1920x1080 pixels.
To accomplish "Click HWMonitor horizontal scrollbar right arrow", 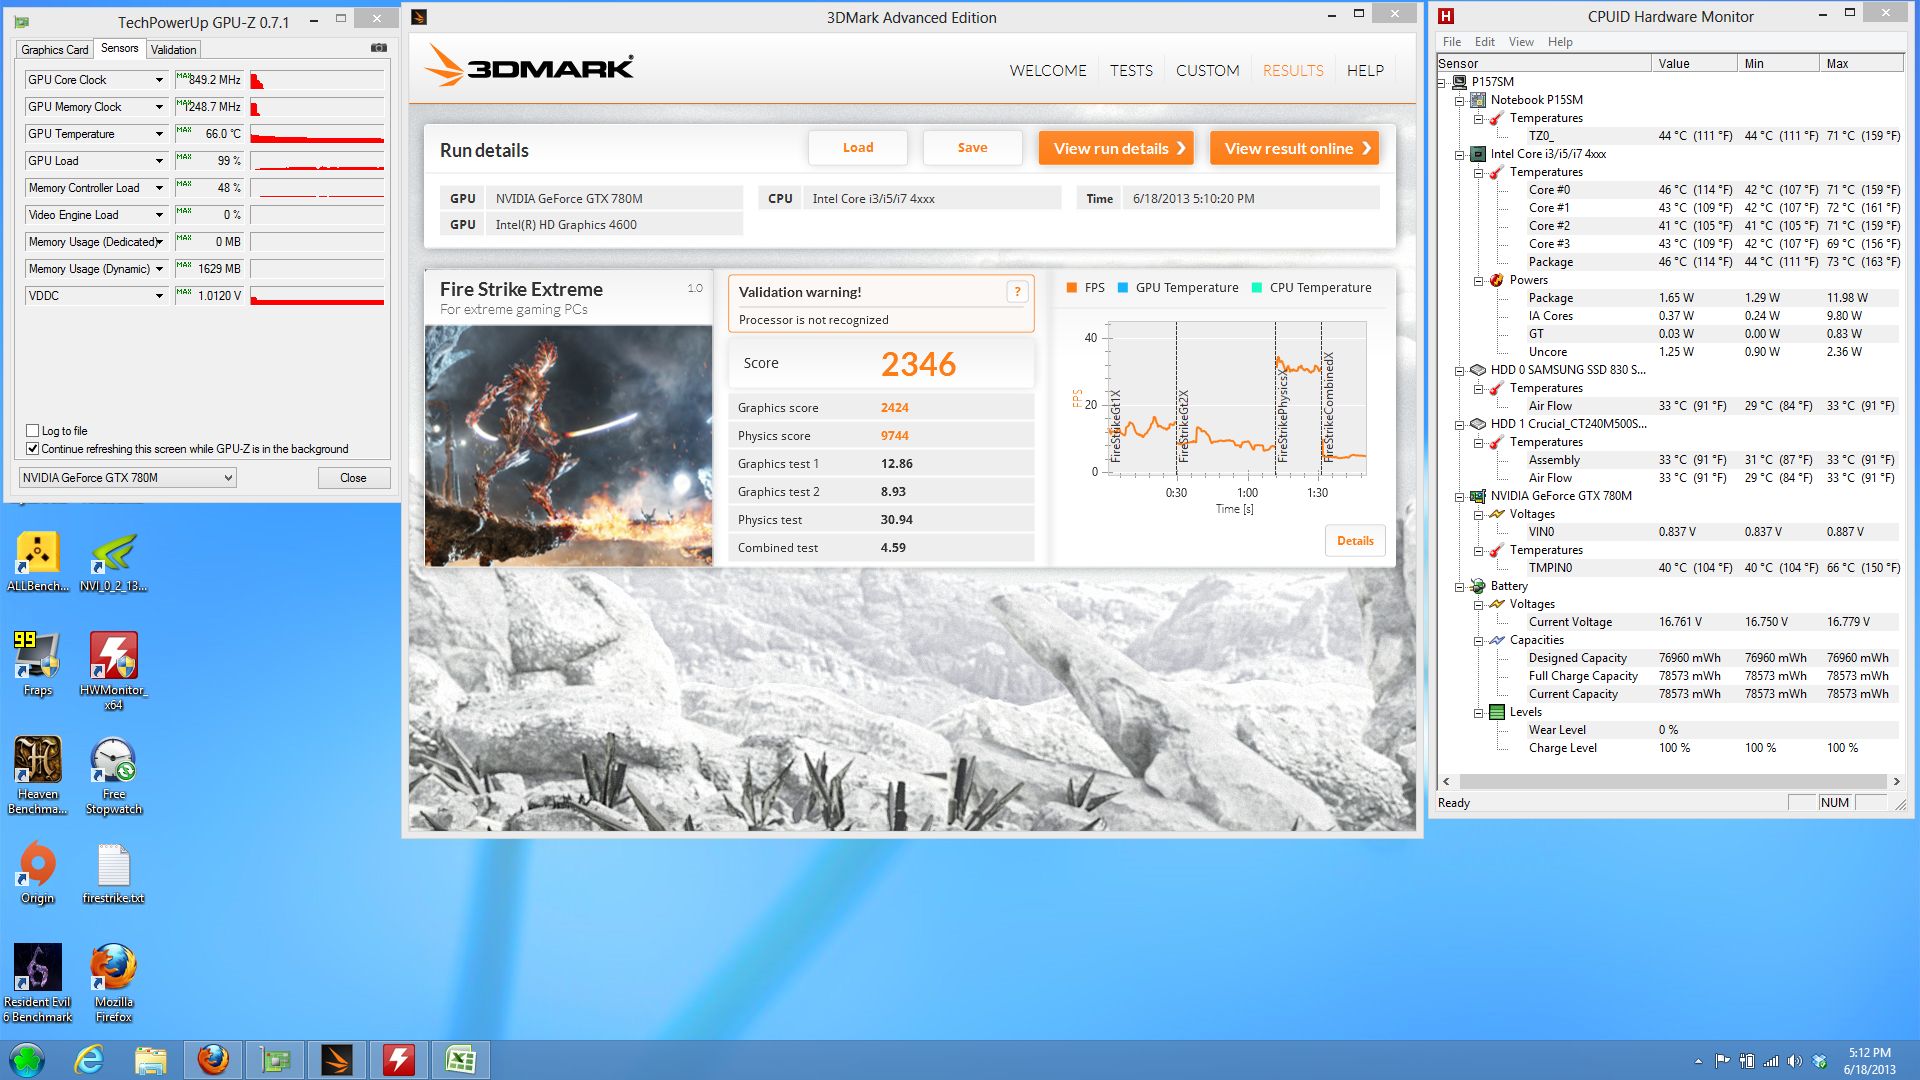I will [x=1896, y=782].
